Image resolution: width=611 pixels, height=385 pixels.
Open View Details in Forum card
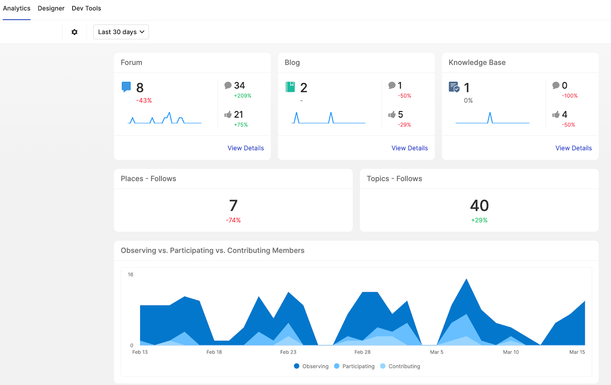(x=245, y=148)
